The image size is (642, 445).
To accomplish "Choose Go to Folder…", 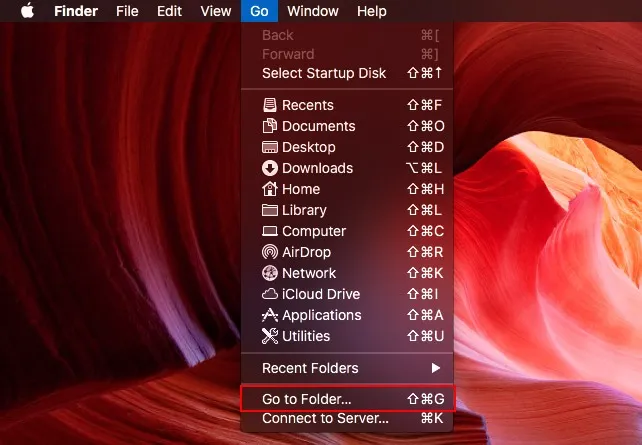I will pos(347,399).
